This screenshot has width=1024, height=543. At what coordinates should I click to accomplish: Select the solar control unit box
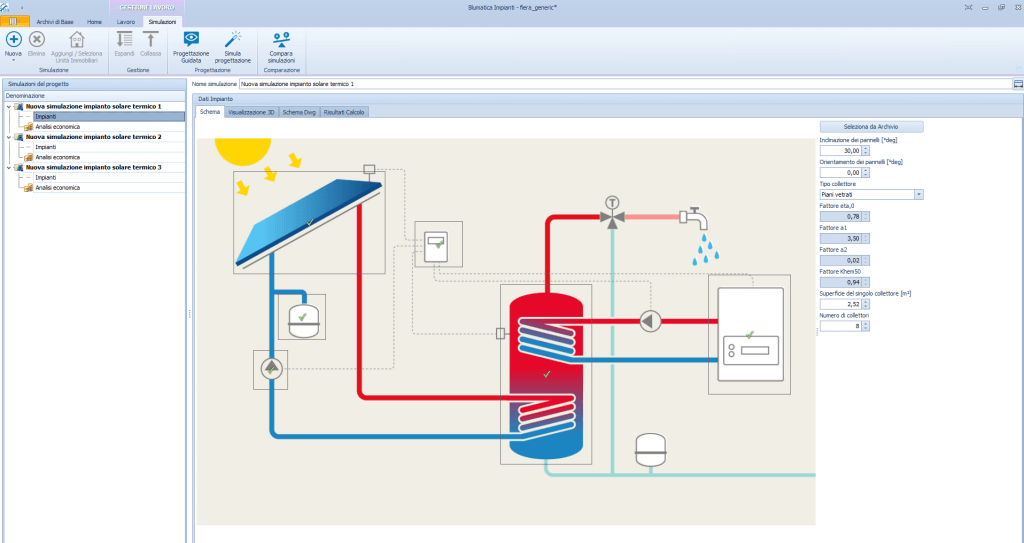tap(438, 246)
